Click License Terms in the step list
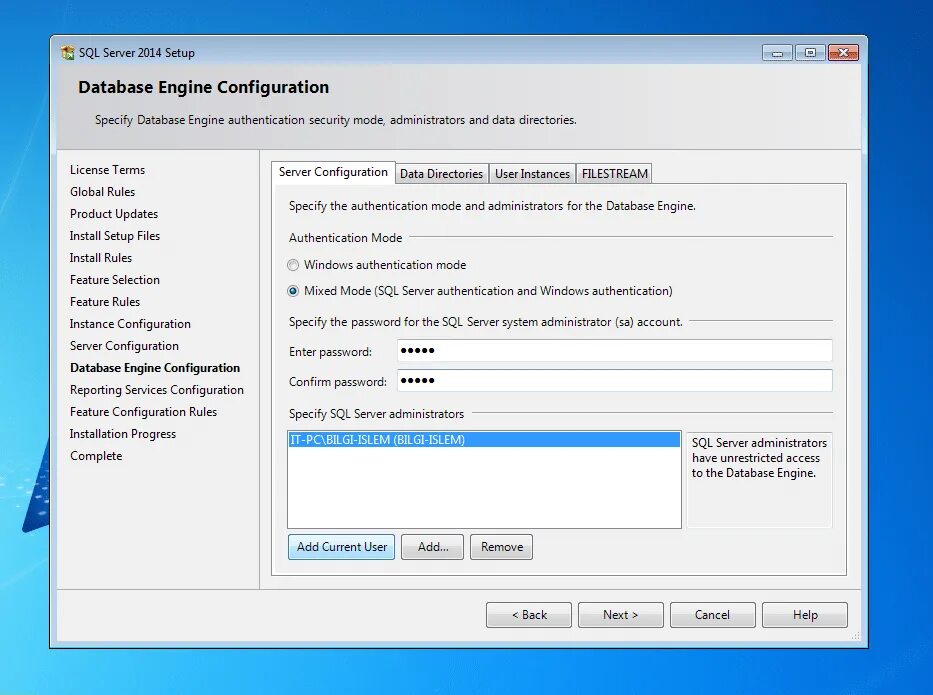The height and width of the screenshot is (695, 933). click(x=108, y=170)
